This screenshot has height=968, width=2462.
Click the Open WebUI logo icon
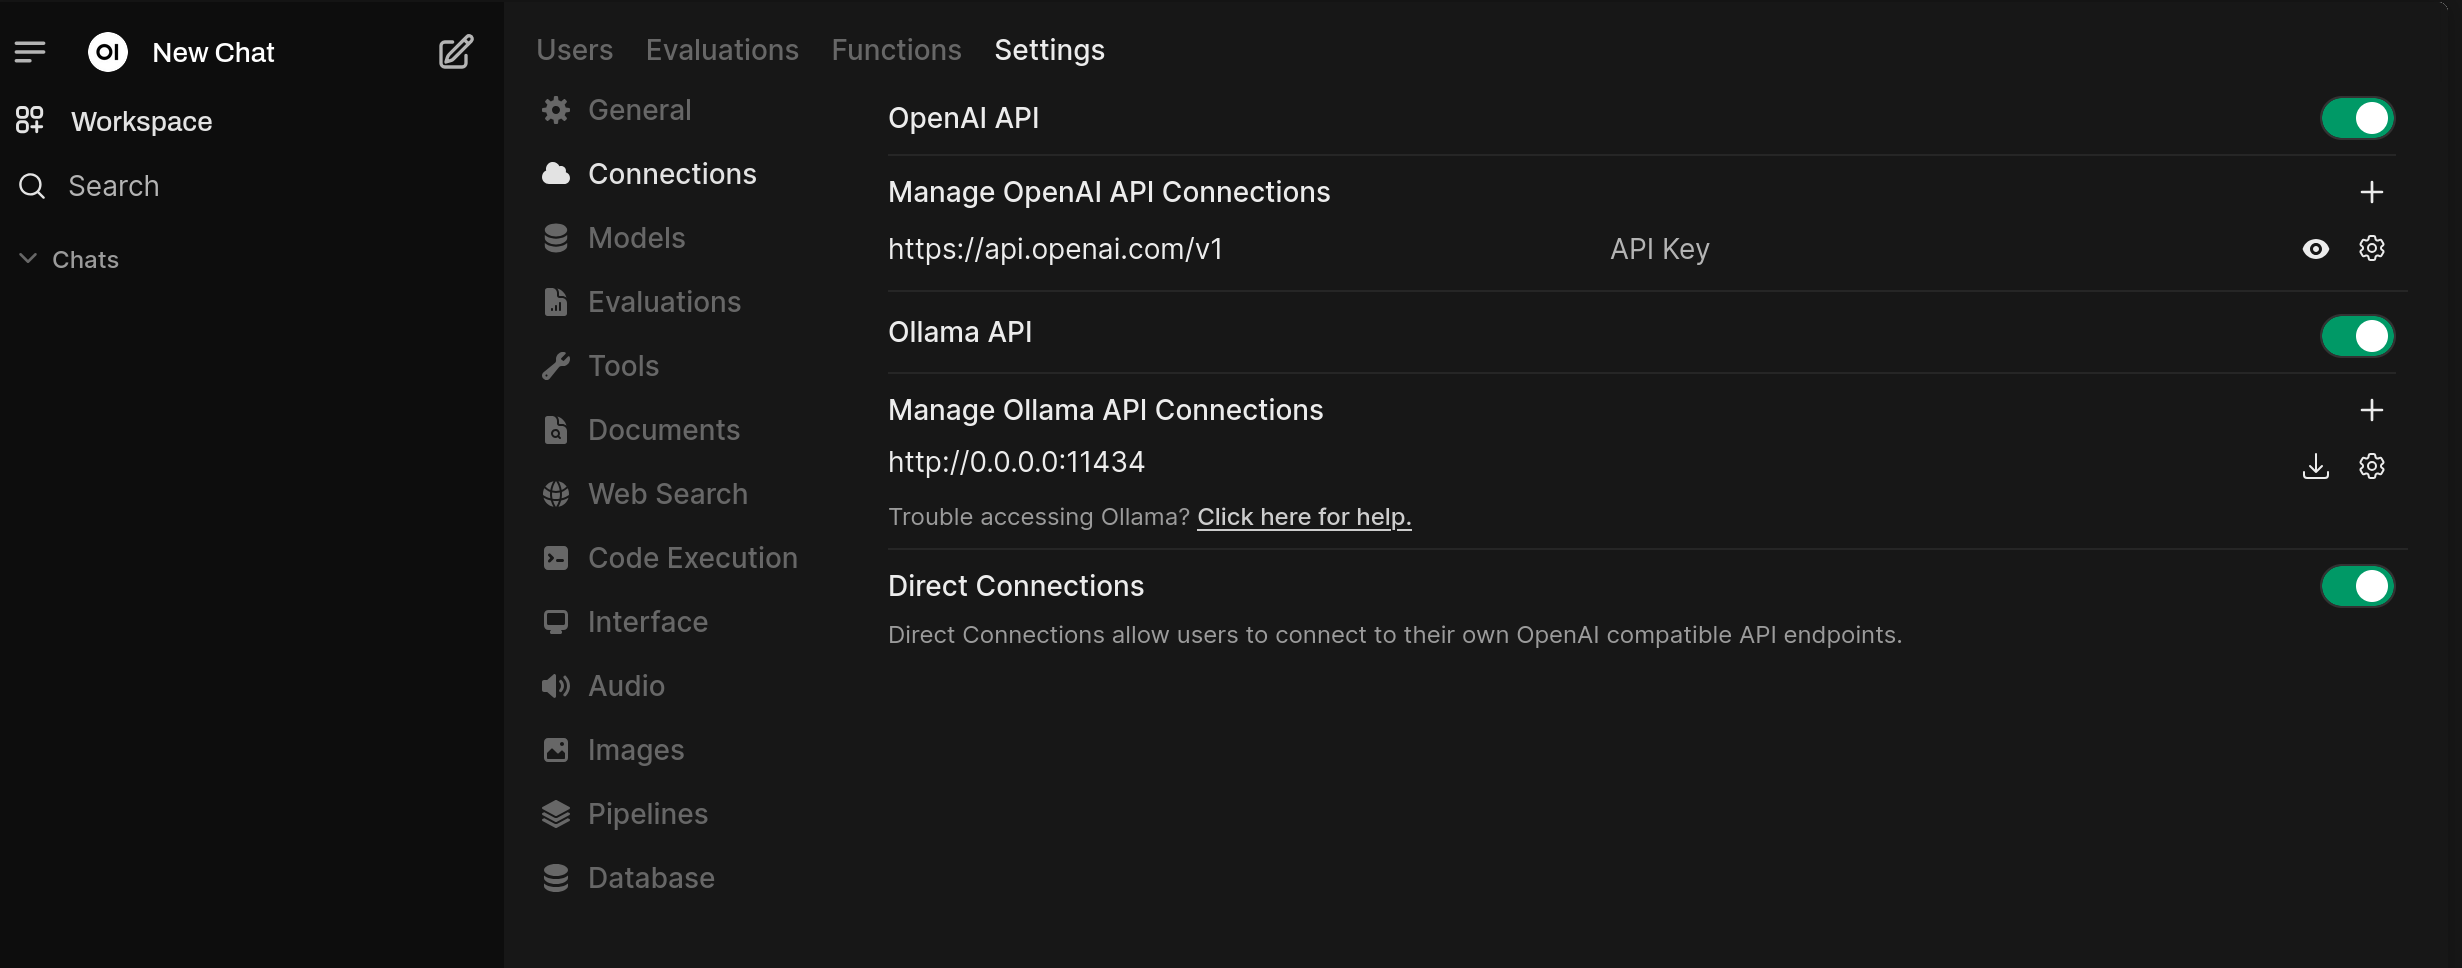tap(108, 52)
